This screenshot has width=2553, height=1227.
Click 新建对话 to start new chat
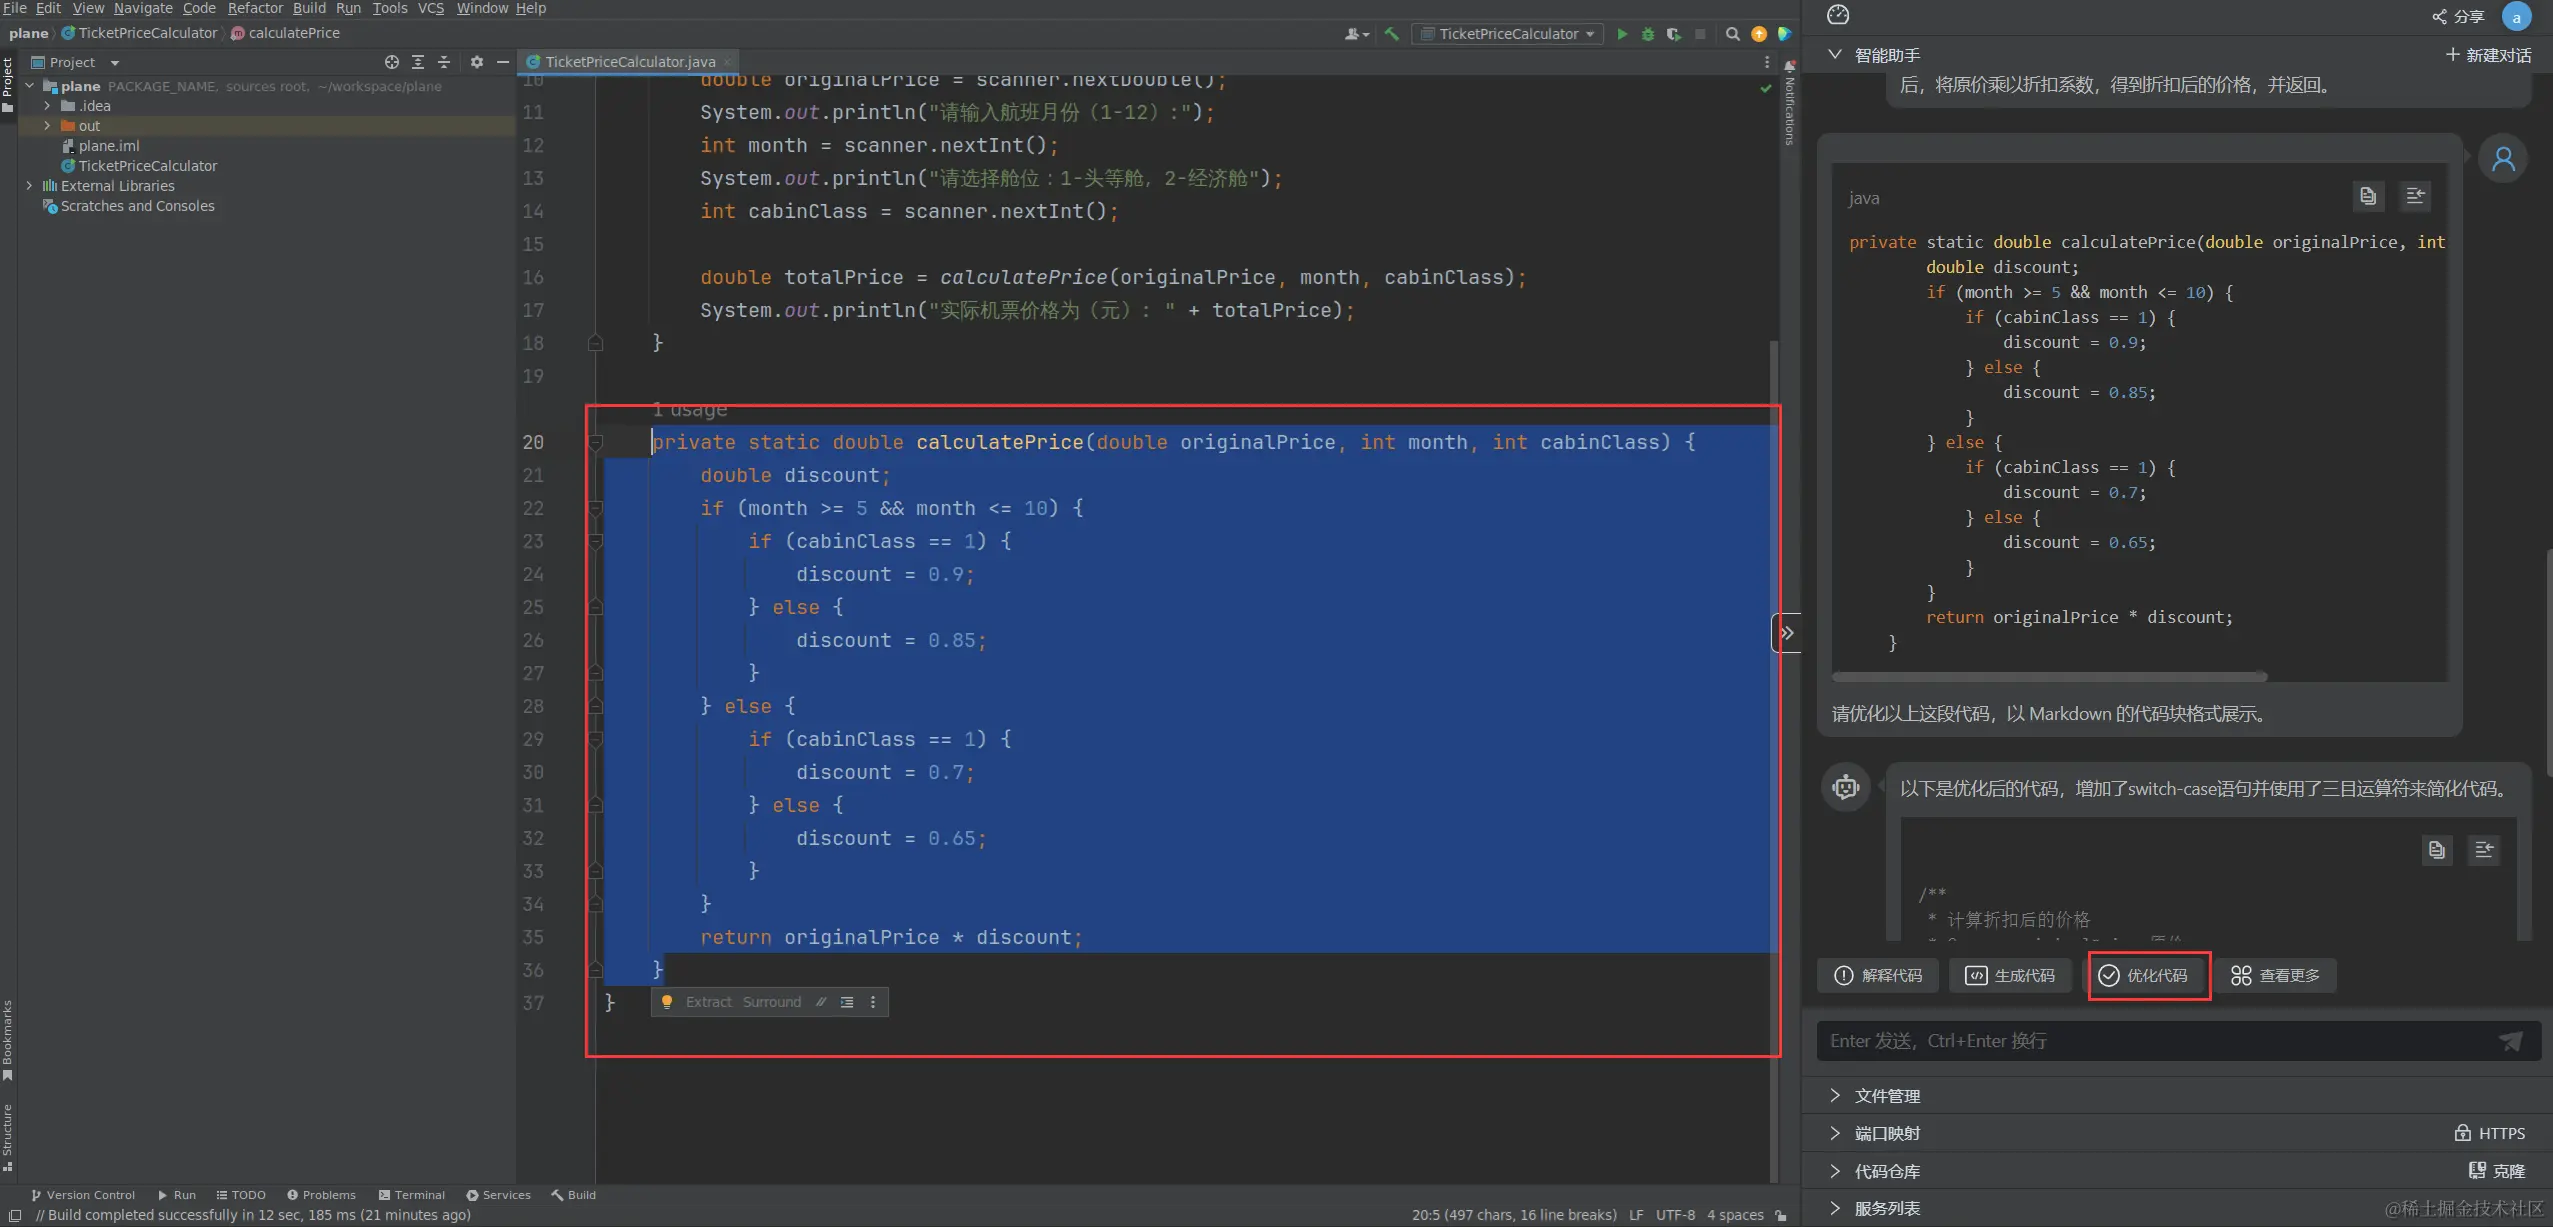point(2488,55)
